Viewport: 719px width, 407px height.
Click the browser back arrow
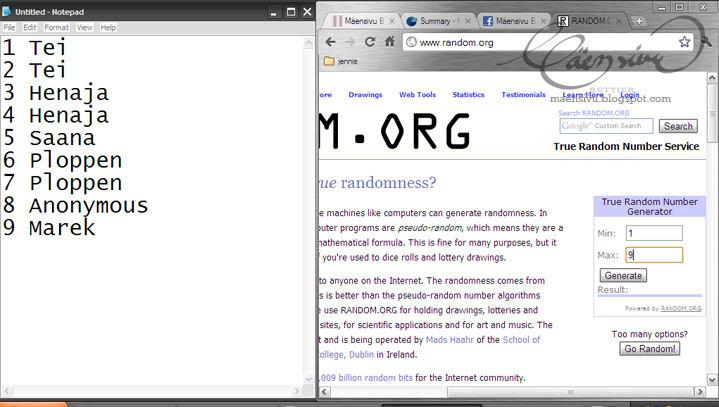click(330, 42)
